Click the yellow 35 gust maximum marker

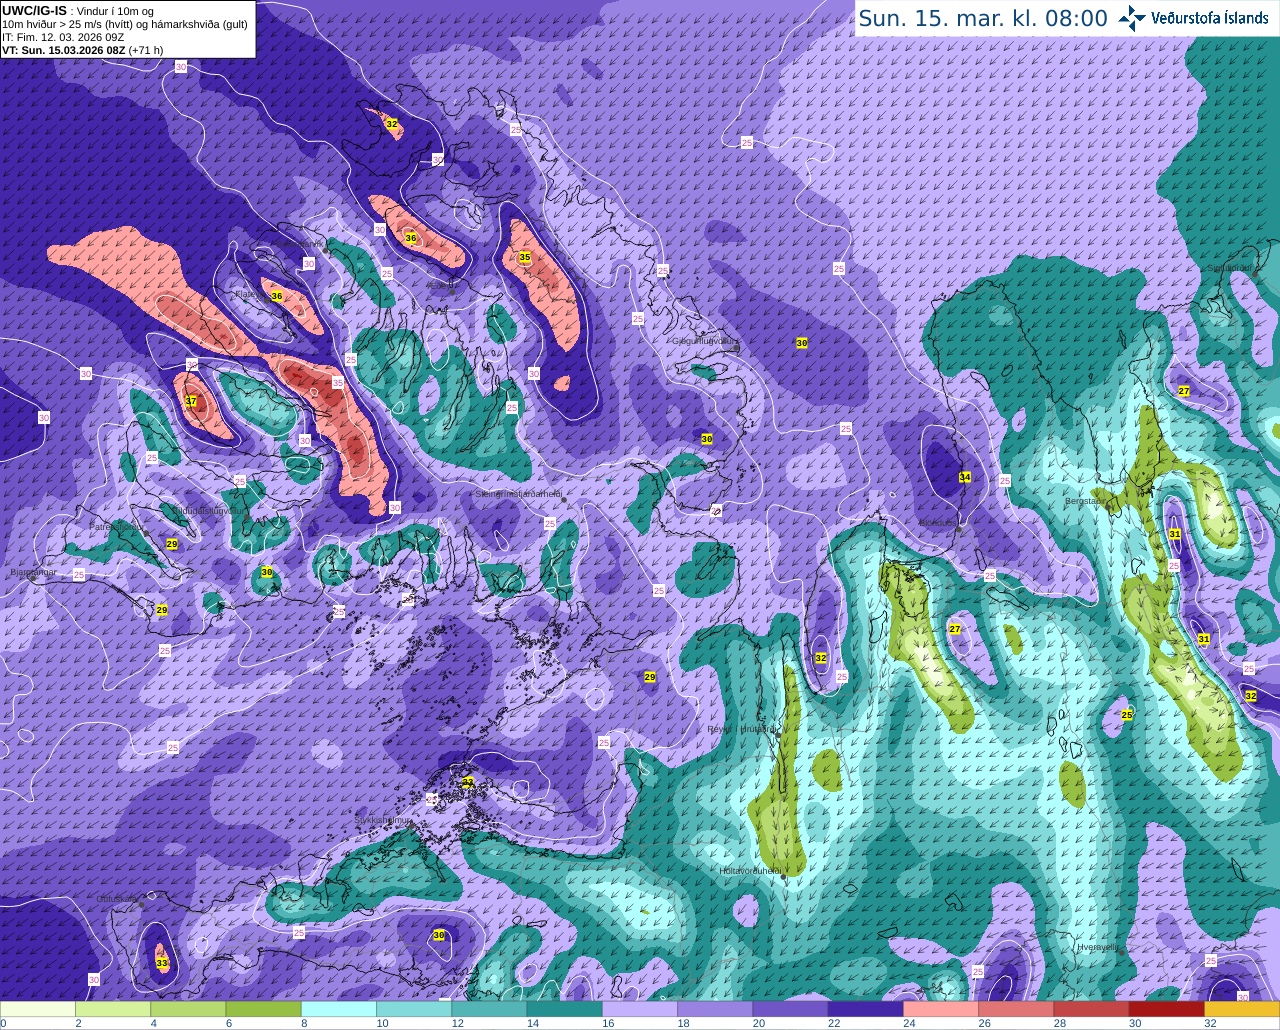[525, 257]
